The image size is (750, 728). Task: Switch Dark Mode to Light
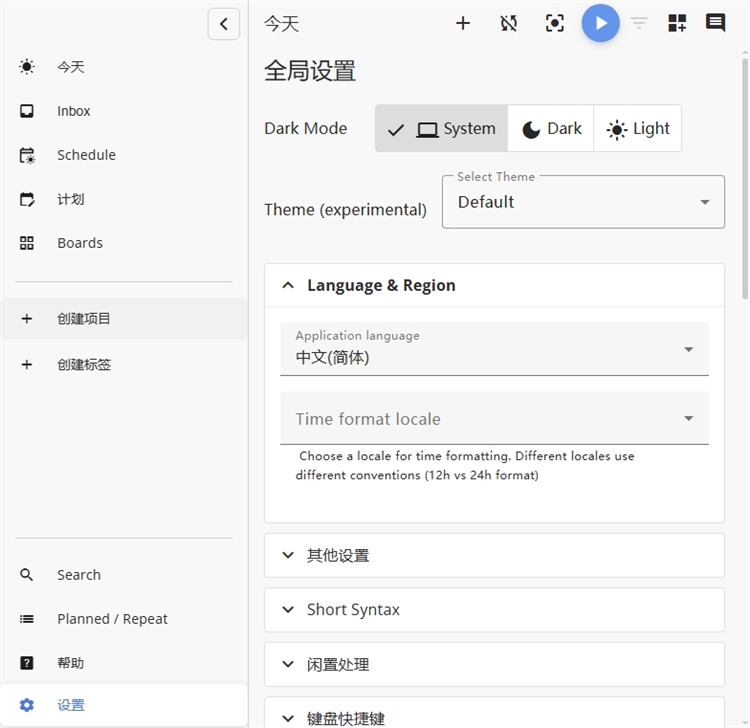point(638,129)
